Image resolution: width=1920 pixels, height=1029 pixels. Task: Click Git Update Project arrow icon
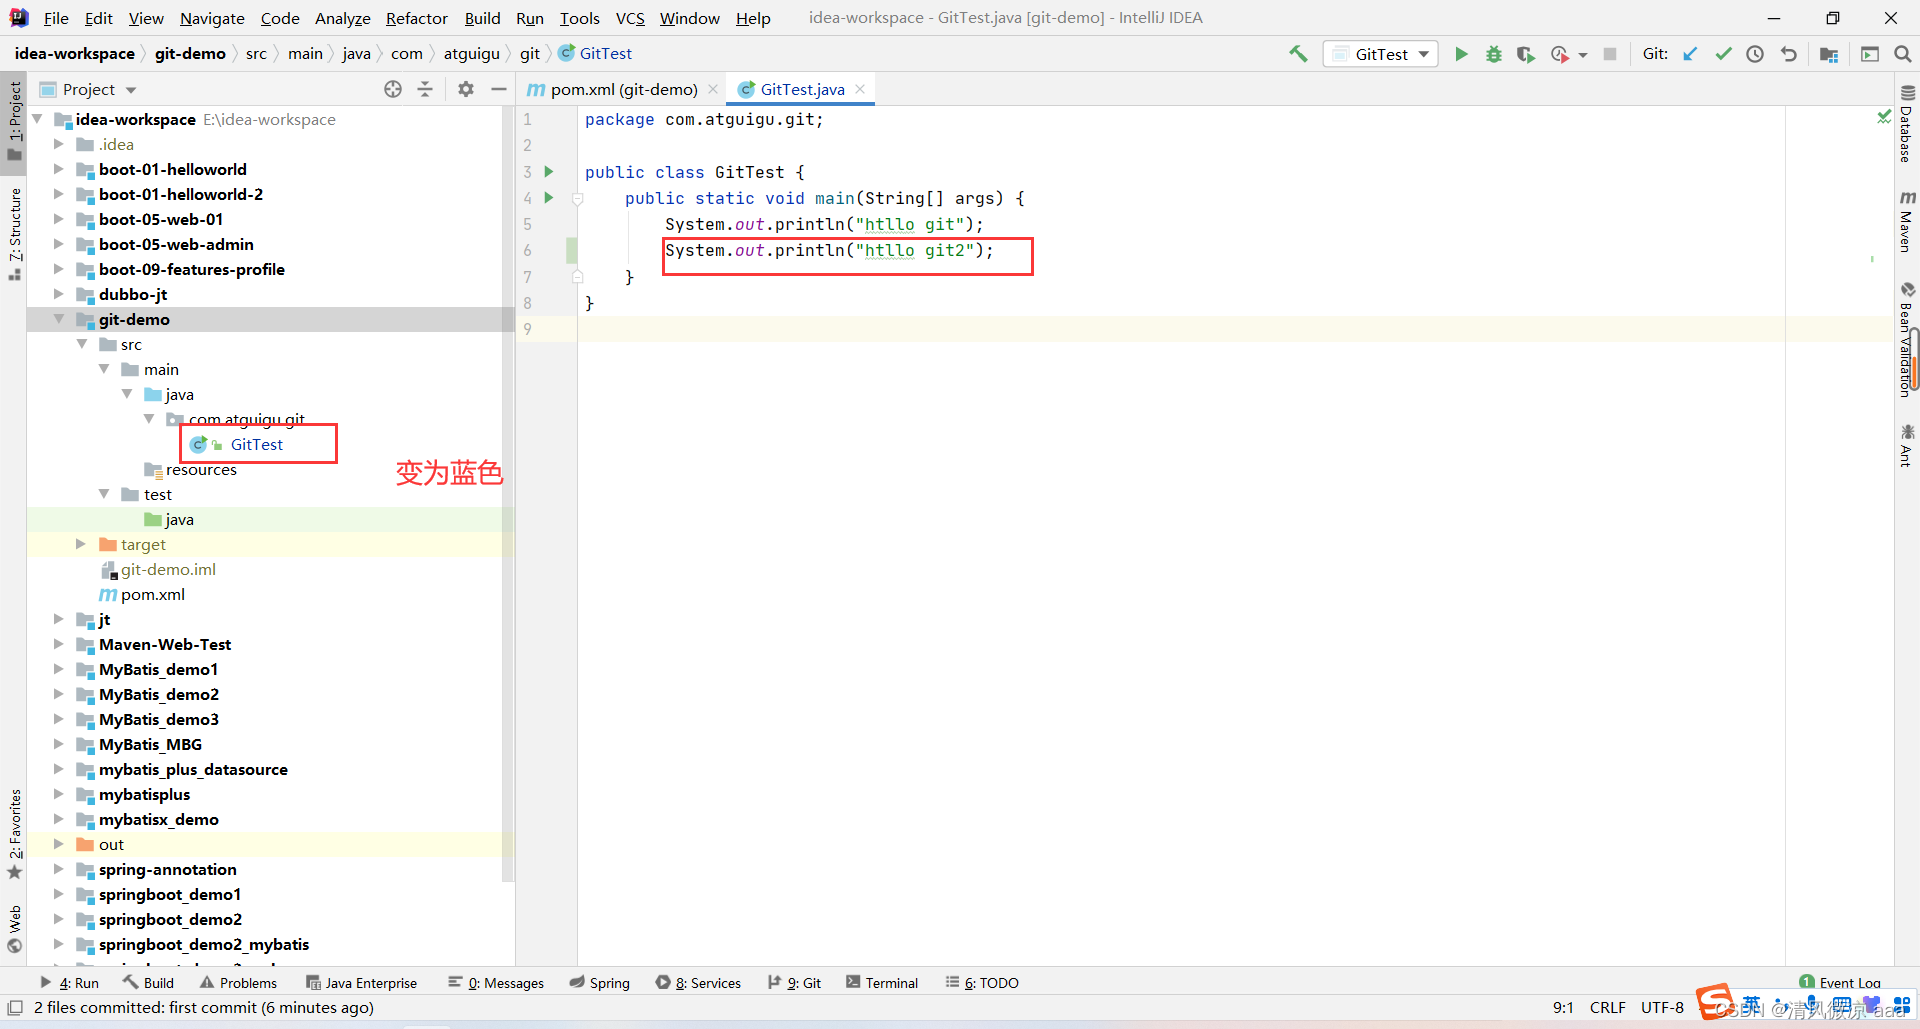pos(1690,54)
